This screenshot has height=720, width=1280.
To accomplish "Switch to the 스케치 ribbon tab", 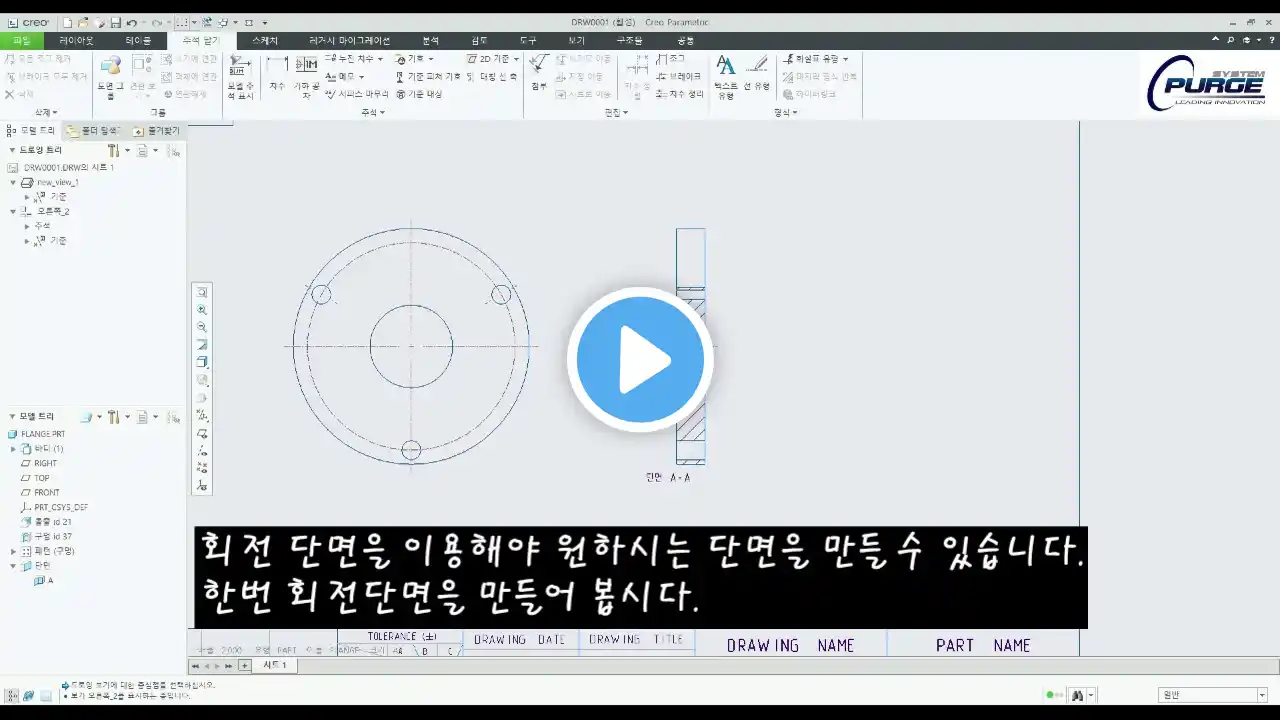I will point(265,41).
